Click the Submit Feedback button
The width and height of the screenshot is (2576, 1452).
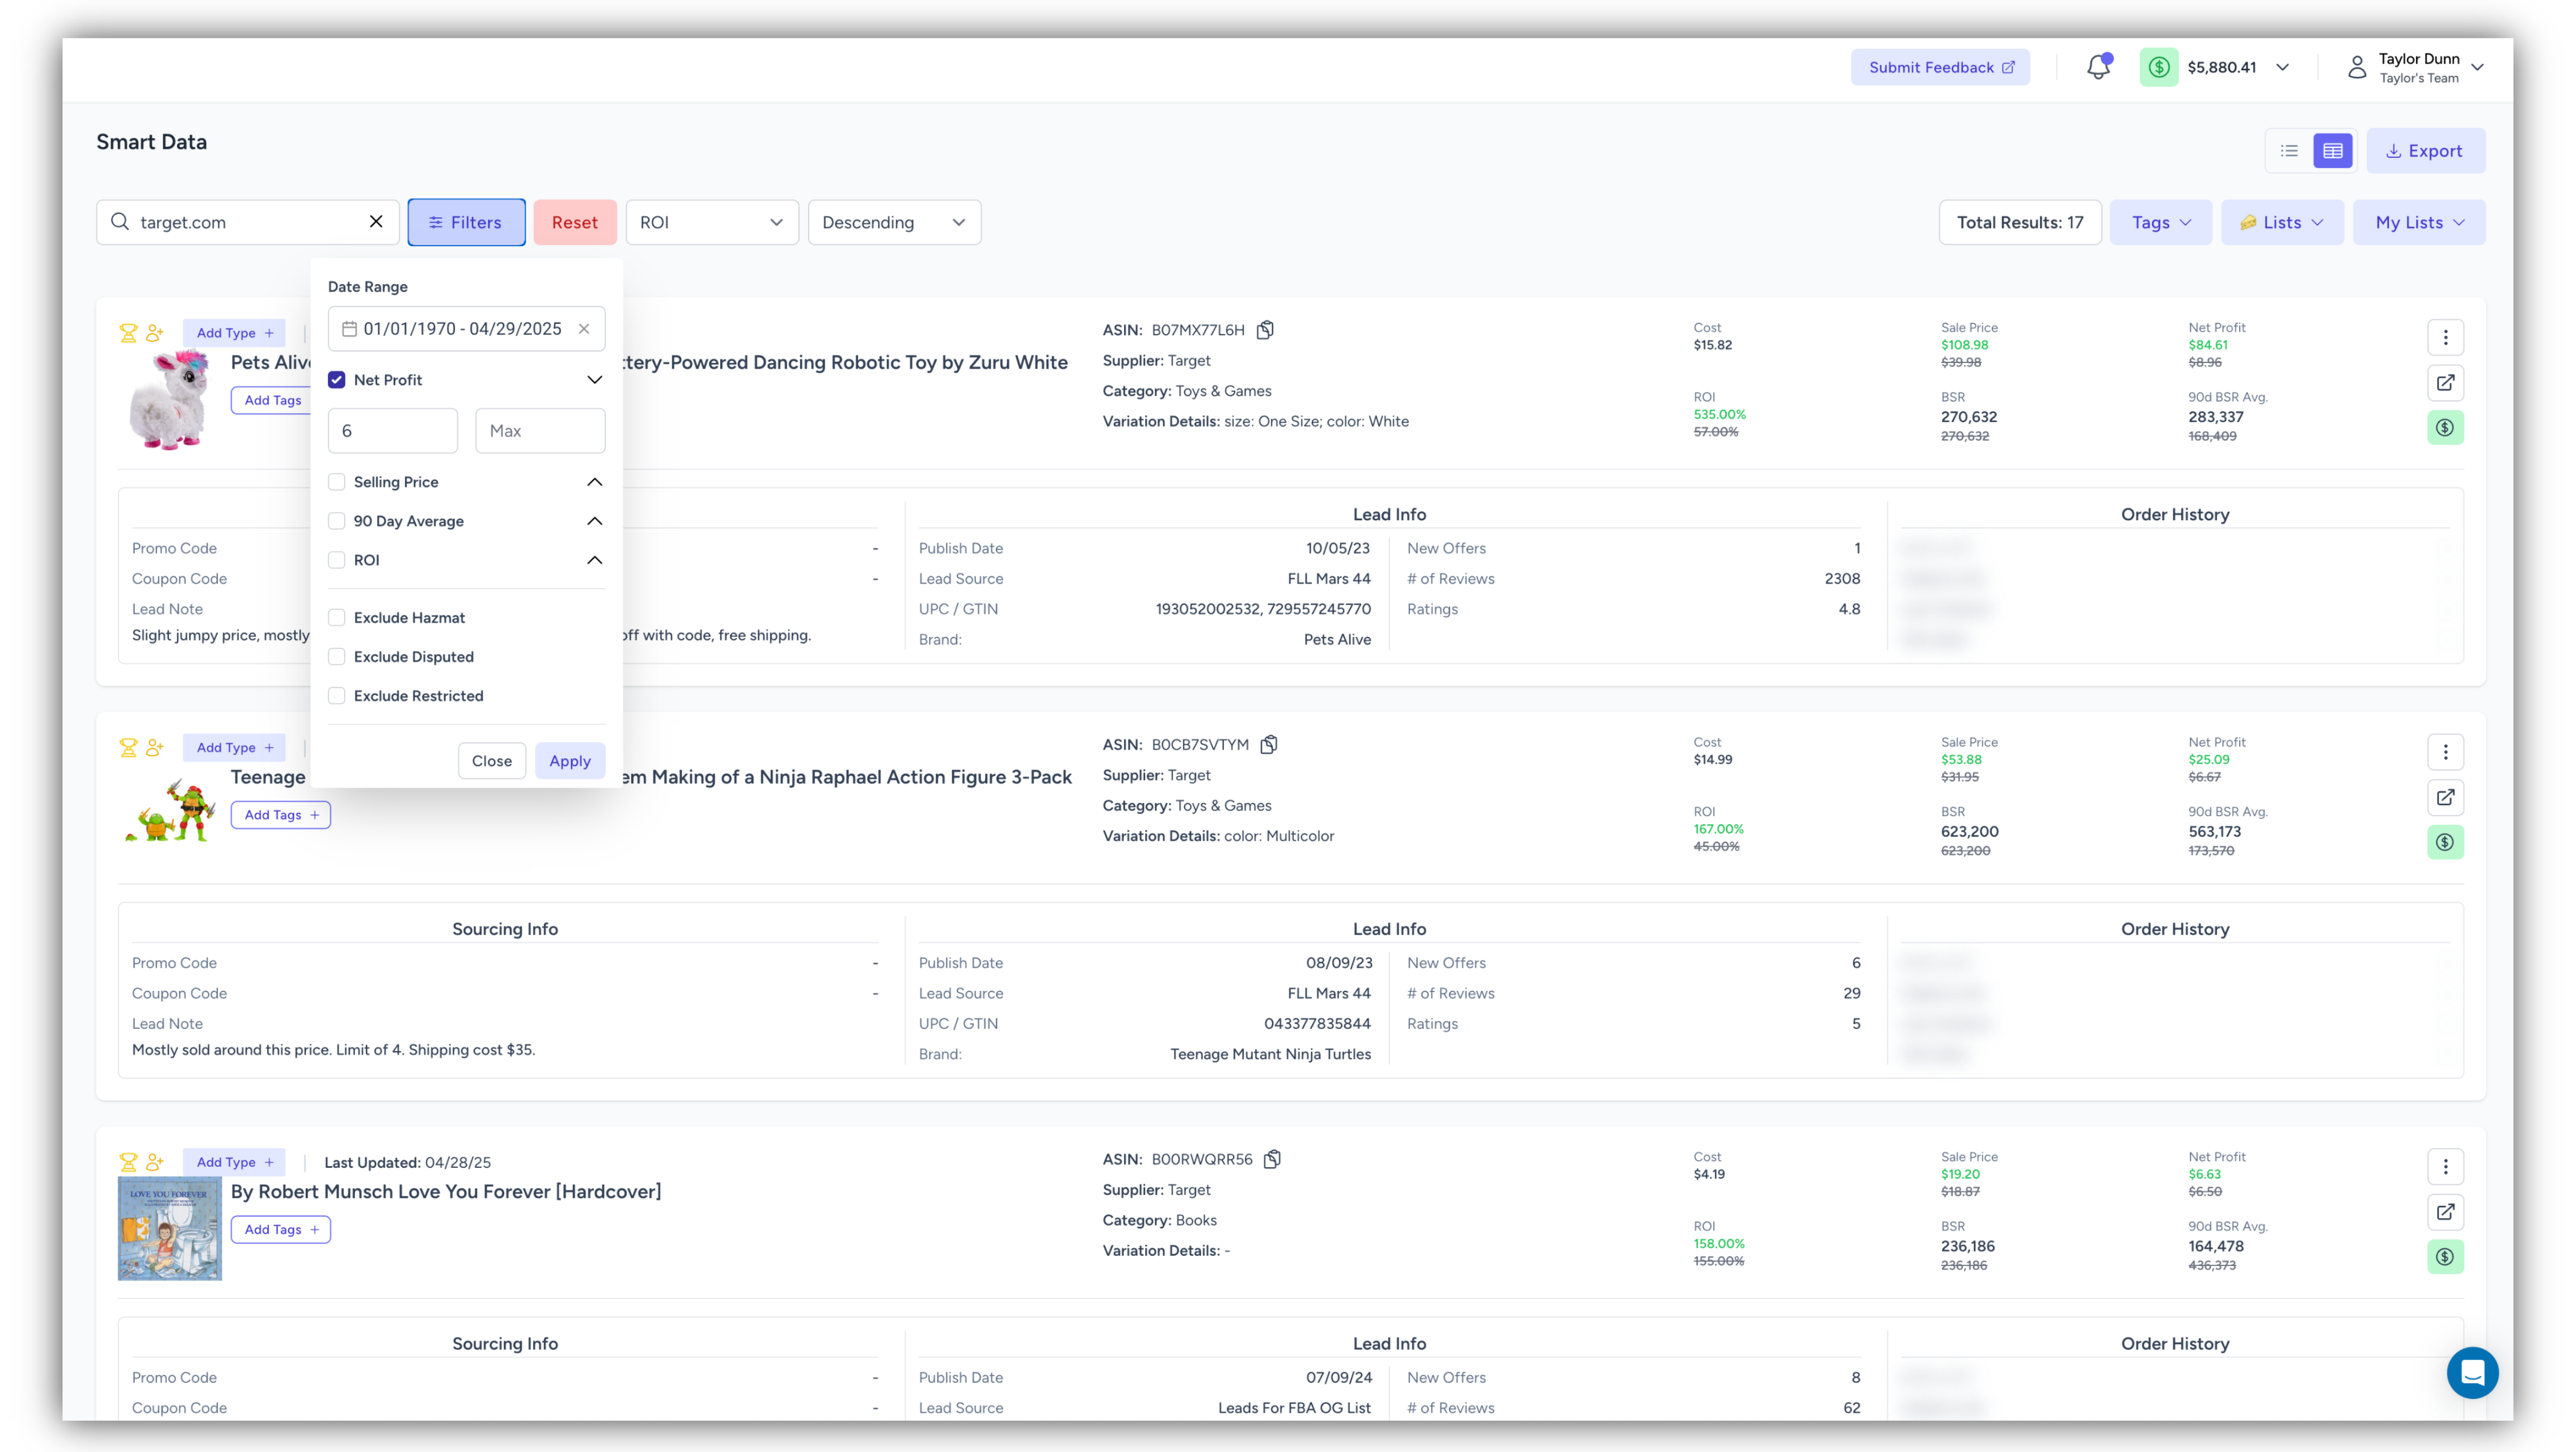click(1940, 67)
